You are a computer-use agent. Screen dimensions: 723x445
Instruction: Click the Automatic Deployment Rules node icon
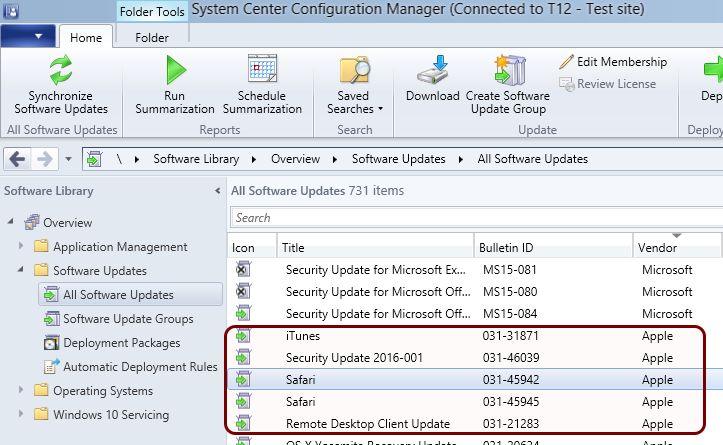click(x=51, y=366)
